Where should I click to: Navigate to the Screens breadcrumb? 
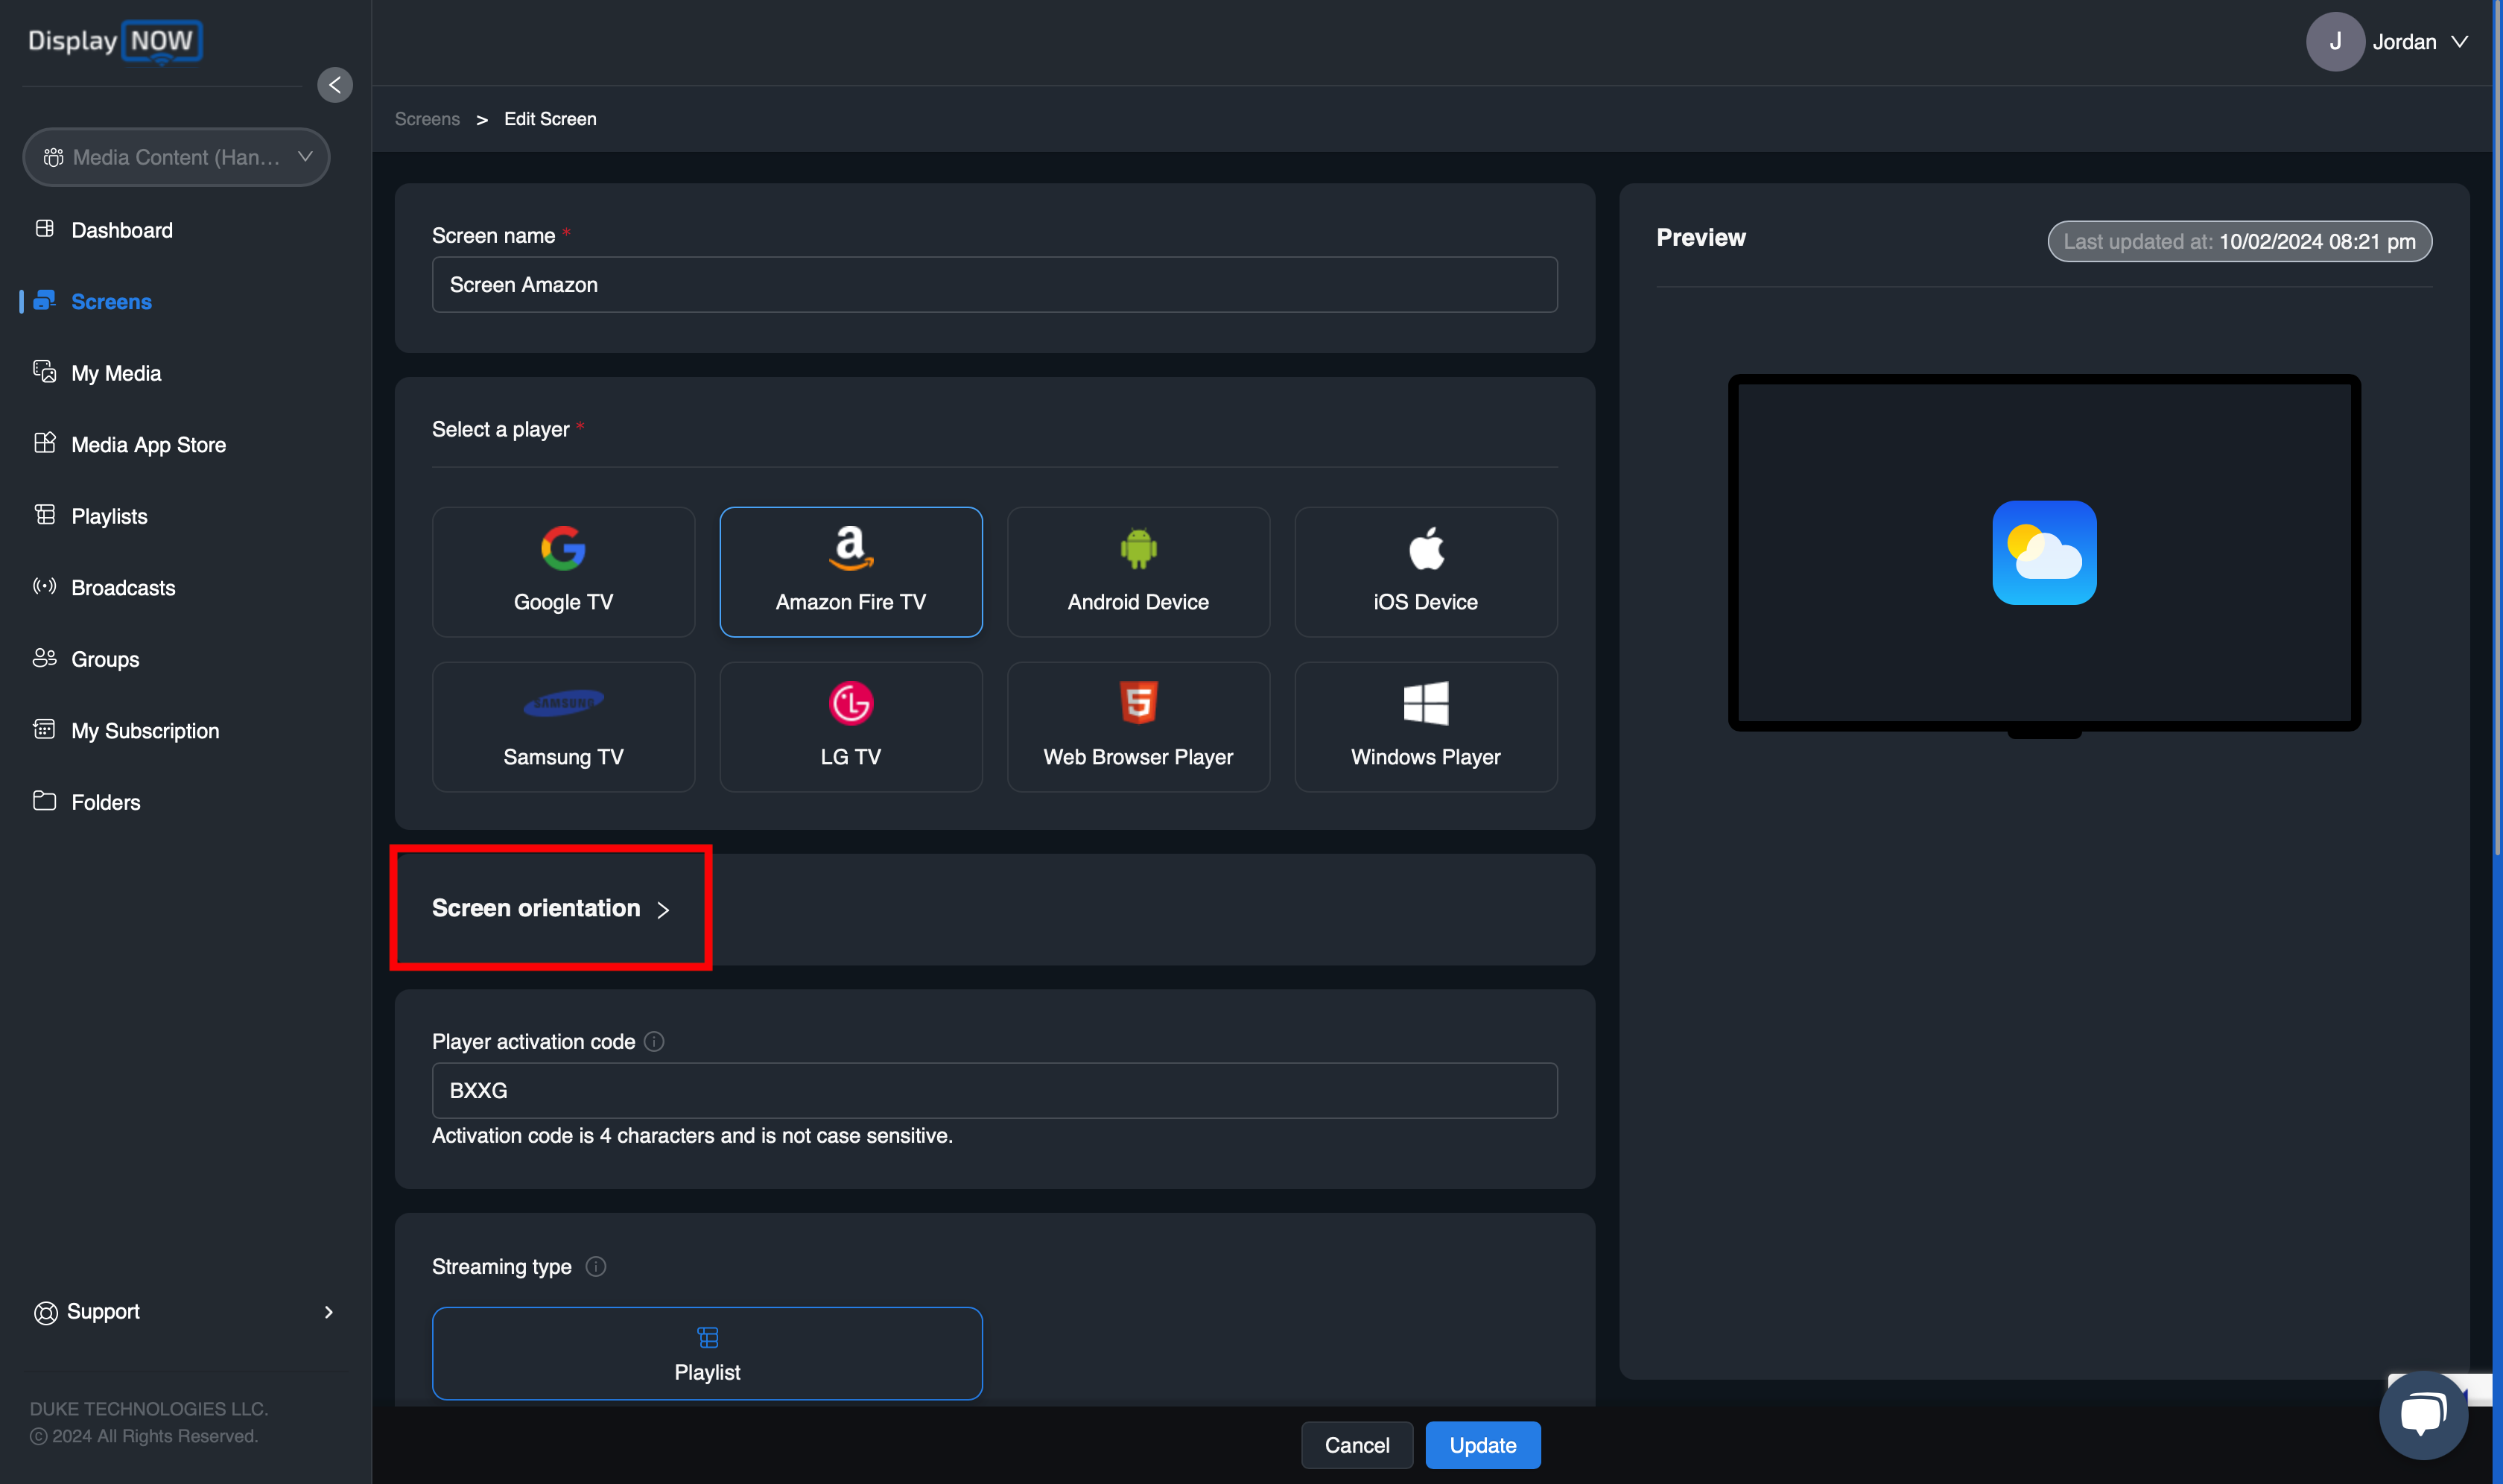coord(427,118)
